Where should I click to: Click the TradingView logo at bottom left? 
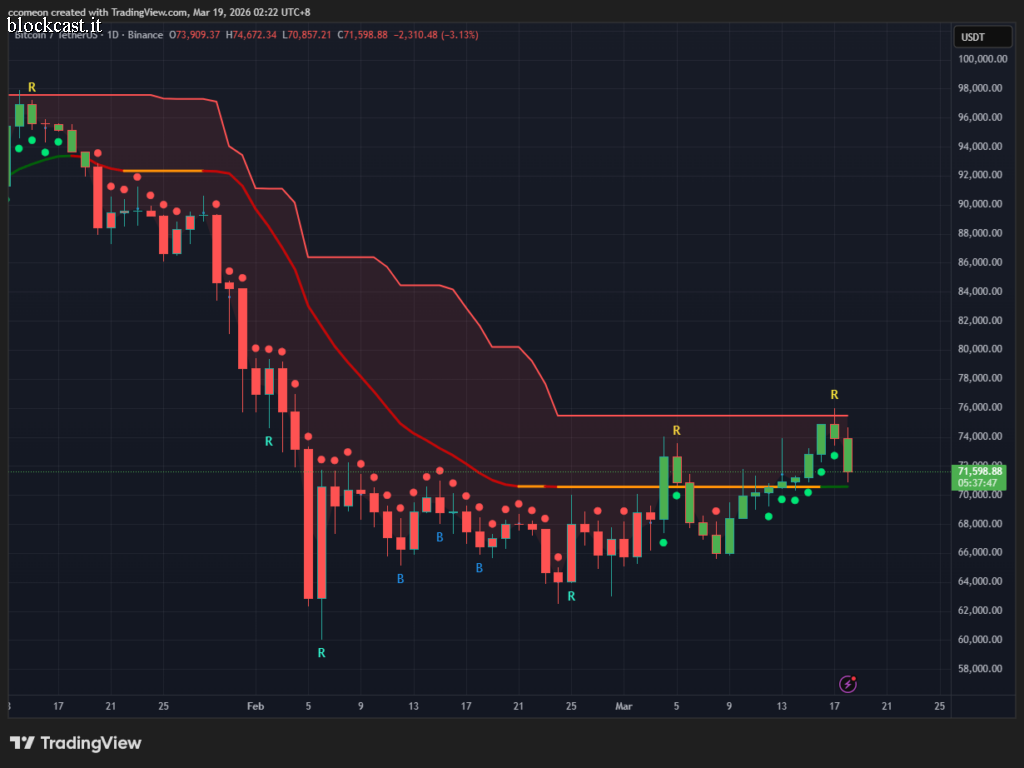pos(76,743)
